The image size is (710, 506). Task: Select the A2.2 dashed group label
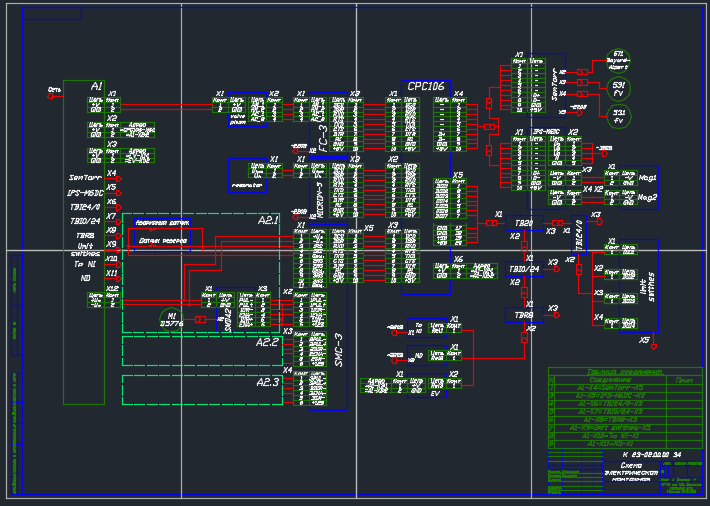(x=267, y=342)
